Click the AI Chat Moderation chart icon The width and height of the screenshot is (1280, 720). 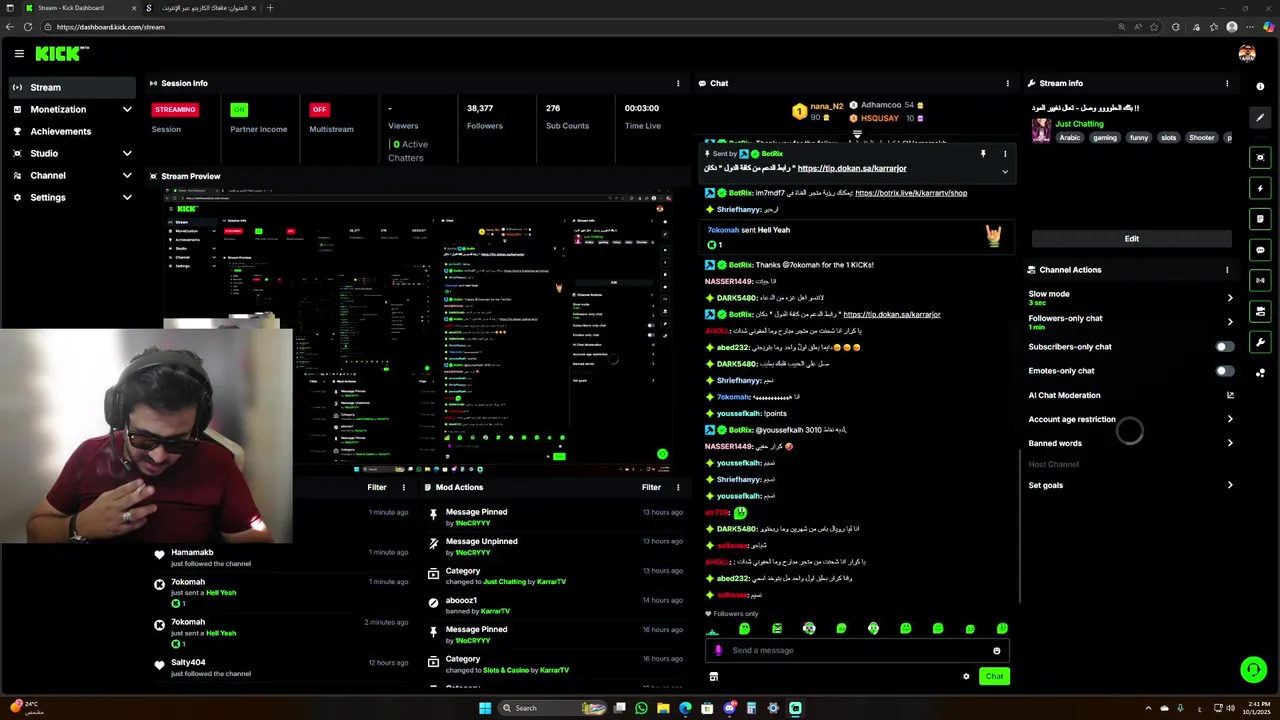pos(1230,395)
